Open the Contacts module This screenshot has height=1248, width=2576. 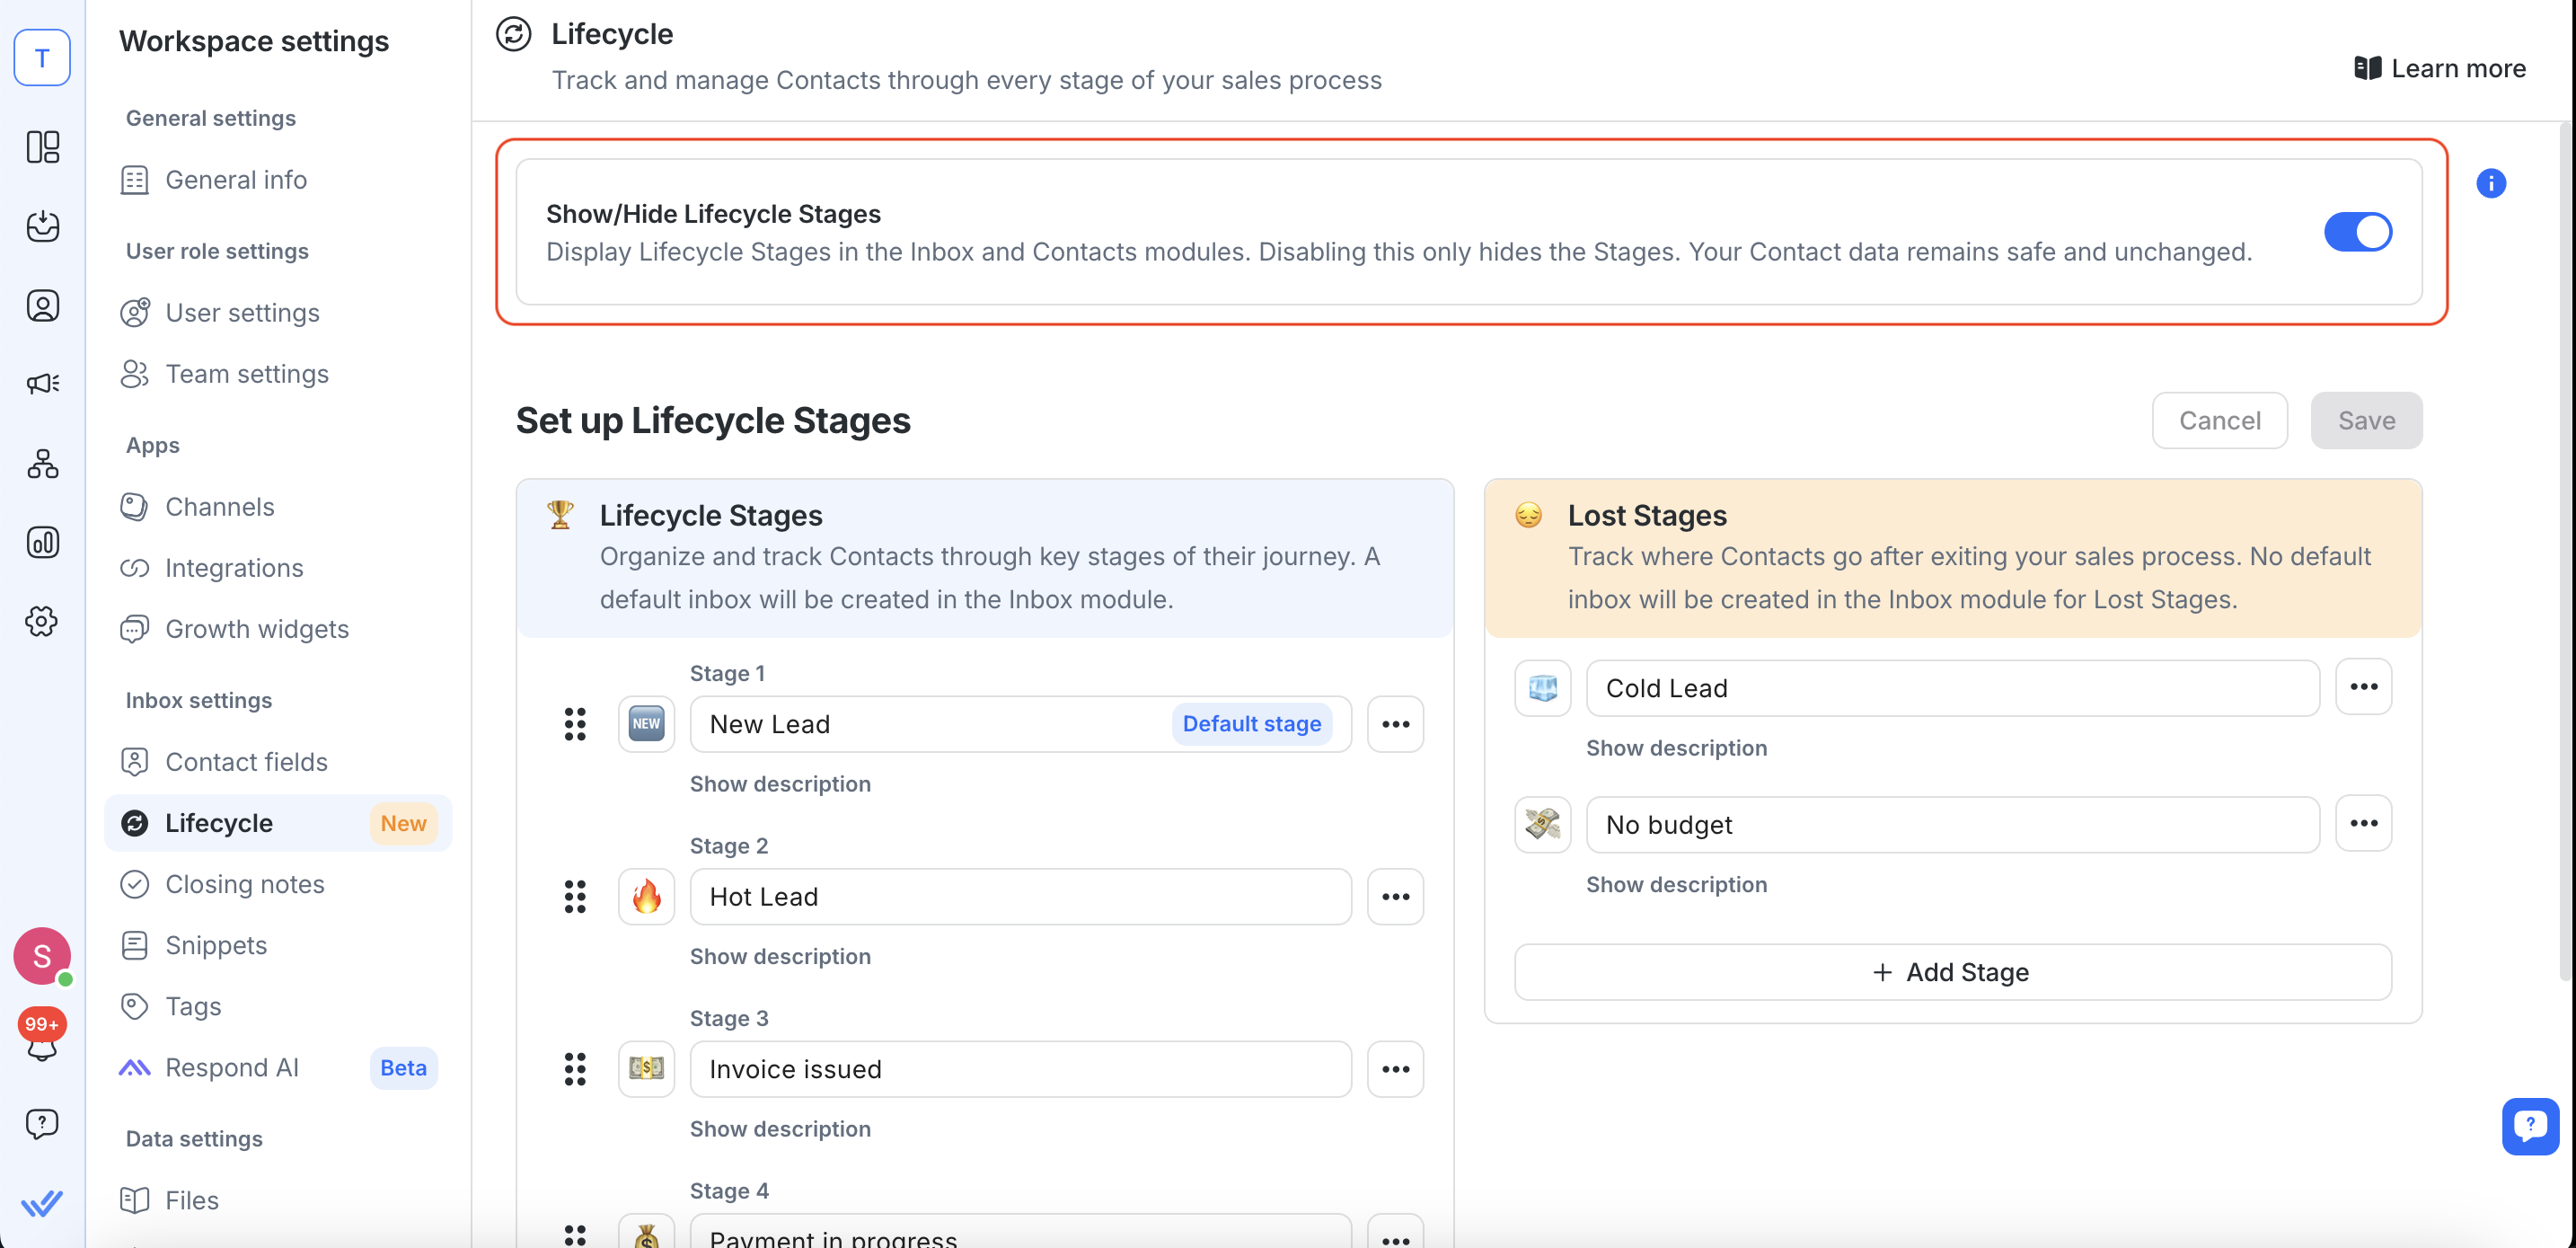[x=42, y=306]
